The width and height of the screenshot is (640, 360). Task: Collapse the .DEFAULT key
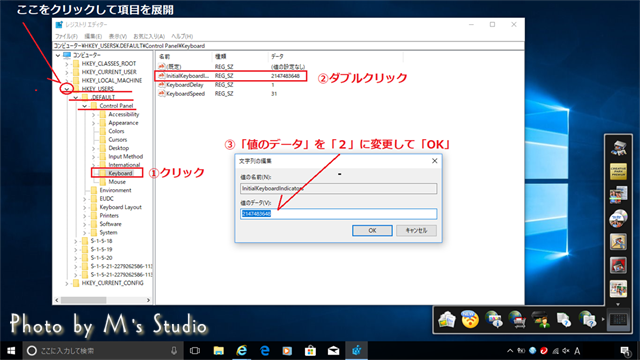point(76,98)
